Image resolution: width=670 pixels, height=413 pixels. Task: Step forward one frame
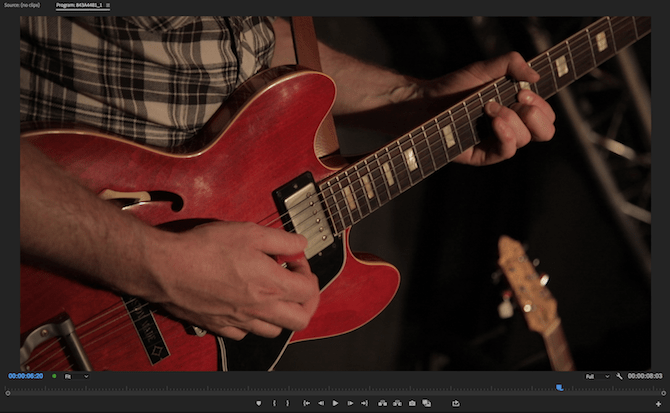pyautogui.click(x=350, y=403)
